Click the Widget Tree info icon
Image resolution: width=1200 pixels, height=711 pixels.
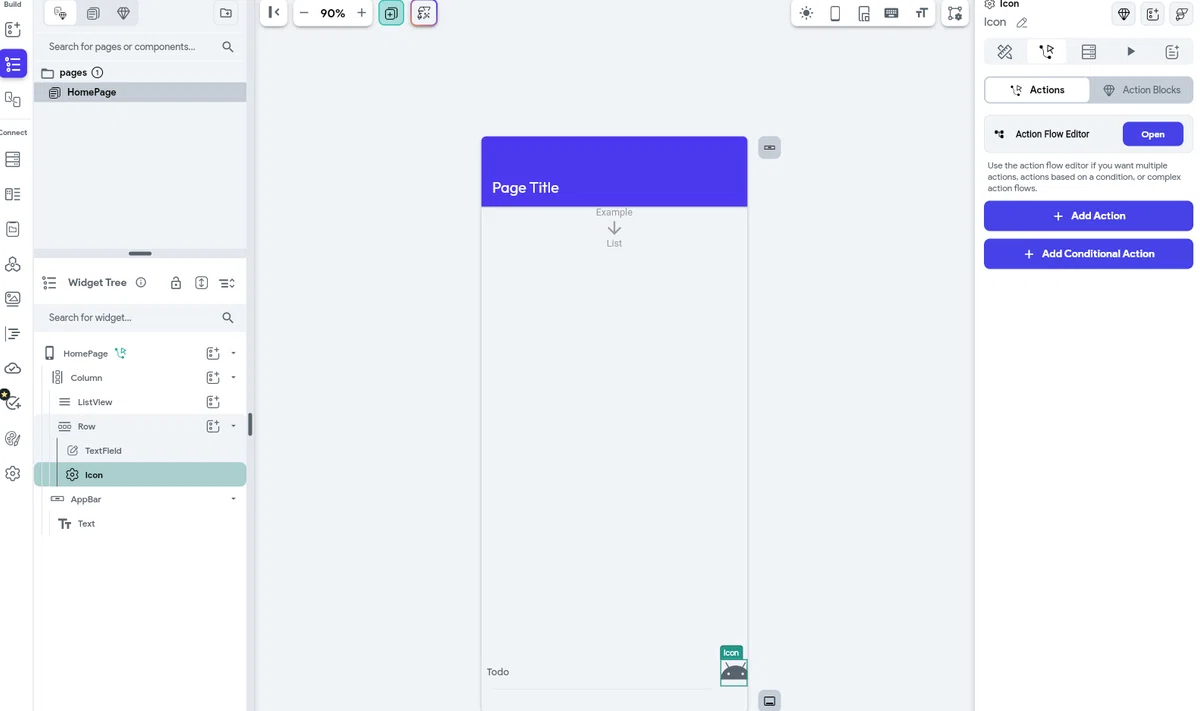141,283
